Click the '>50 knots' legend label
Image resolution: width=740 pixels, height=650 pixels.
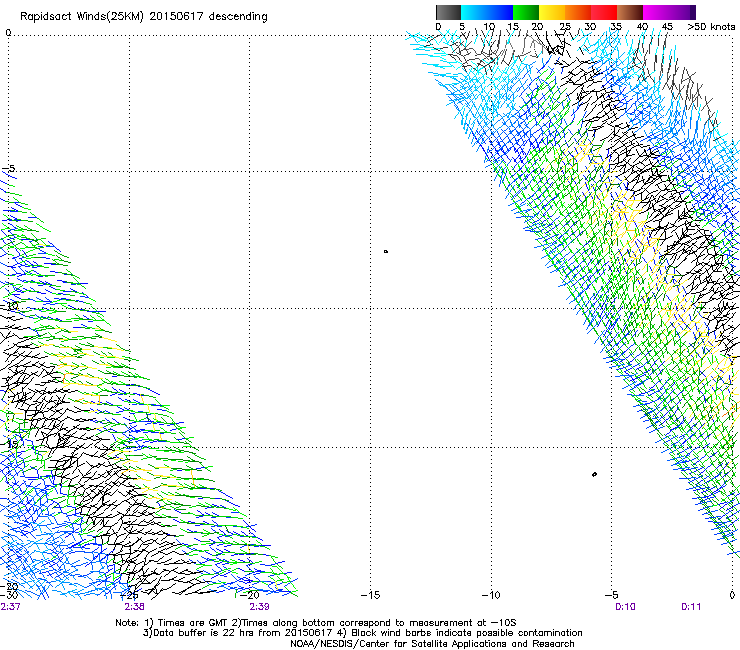[711, 27]
